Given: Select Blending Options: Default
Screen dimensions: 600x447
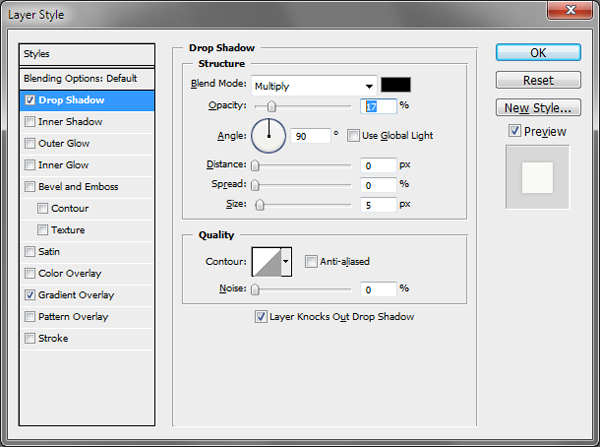Looking at the screenshot, I should [87, 78].
